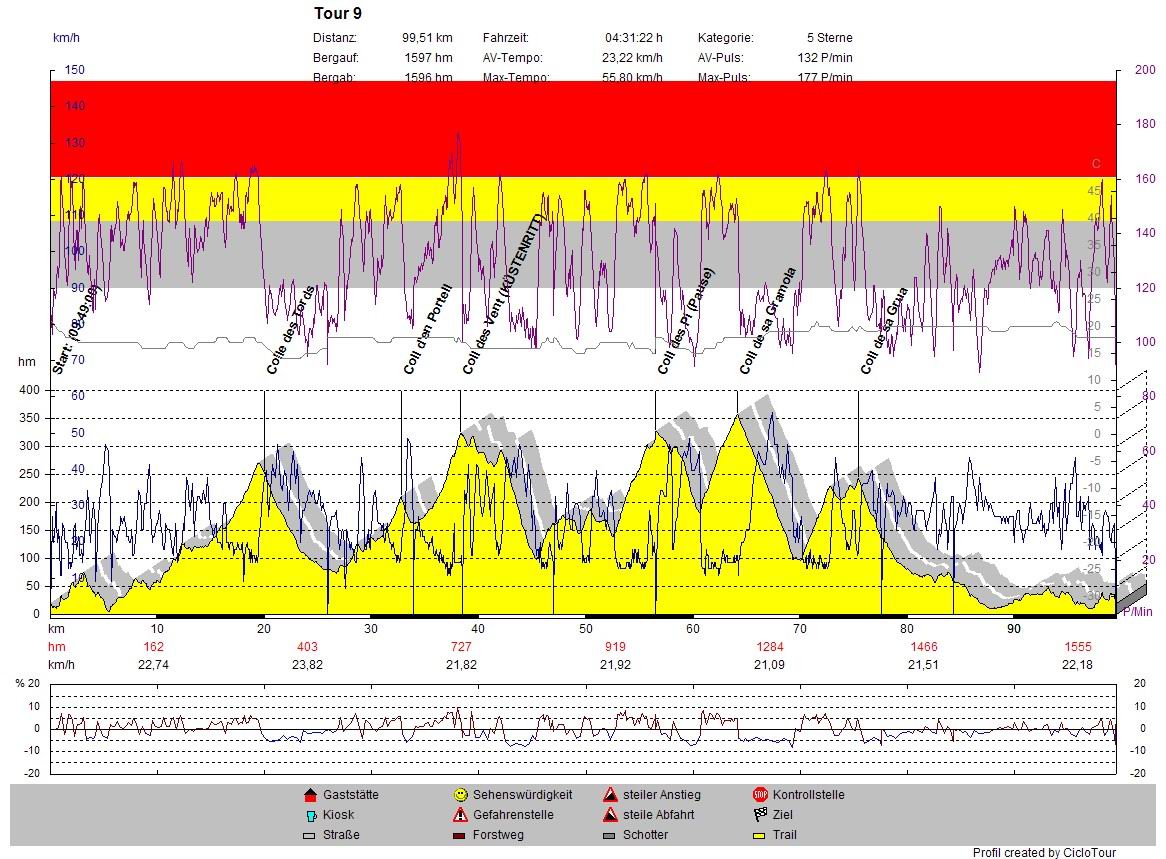Image resolution: width=1166 pixels, height=859 pixels.
Task: Click the Profil created by CicloTour text
Action: pos(1044,853)
